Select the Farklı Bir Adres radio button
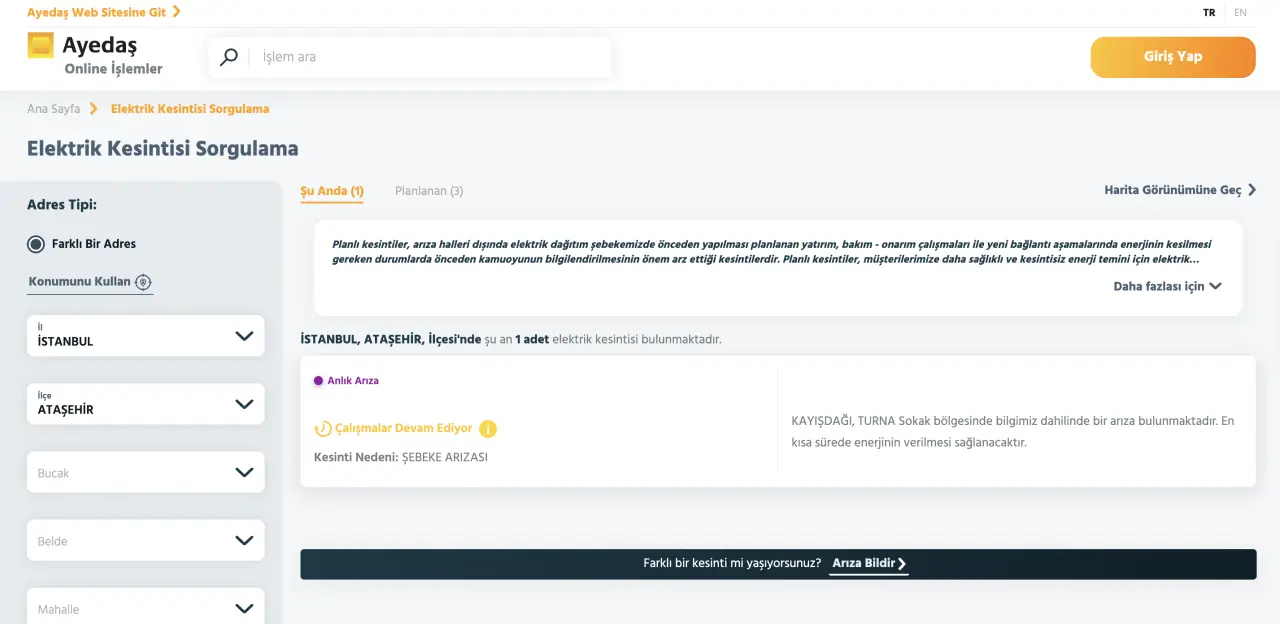 click(36, 244)
